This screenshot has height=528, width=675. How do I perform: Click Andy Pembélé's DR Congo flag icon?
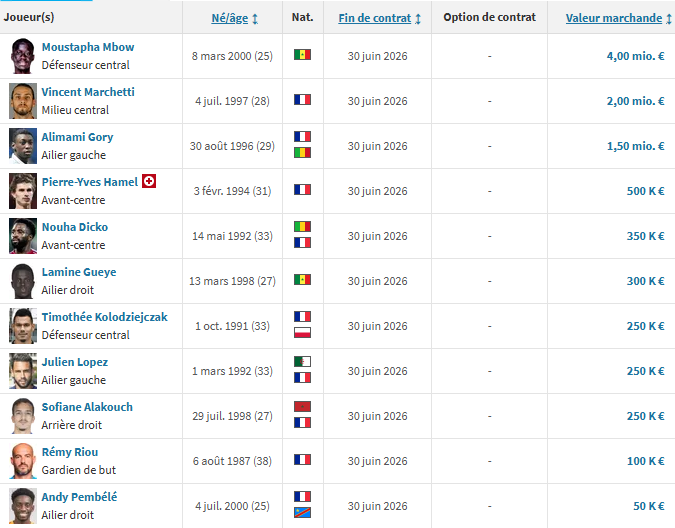coord(303,513)
